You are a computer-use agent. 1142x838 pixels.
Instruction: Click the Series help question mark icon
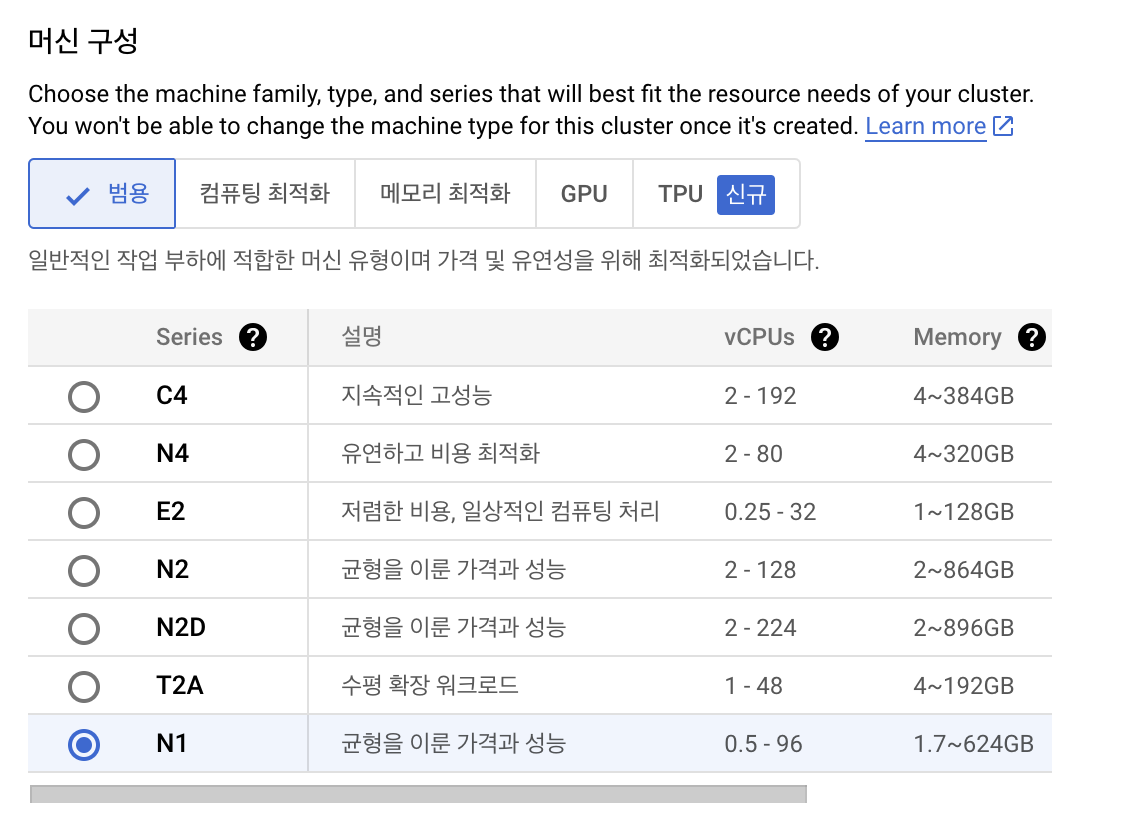point(253,338)
